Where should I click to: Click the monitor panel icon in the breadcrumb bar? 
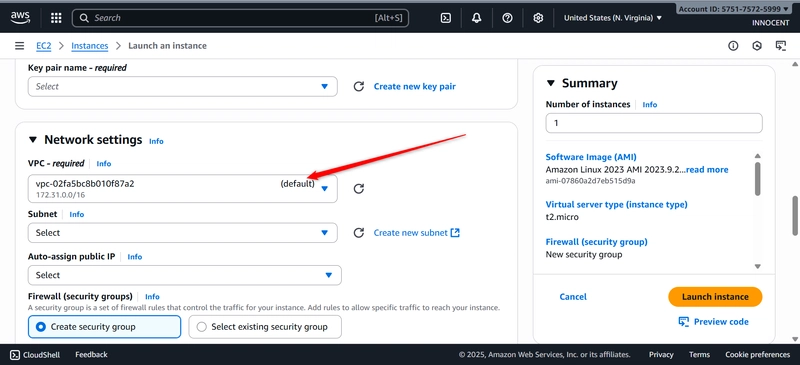781,46
